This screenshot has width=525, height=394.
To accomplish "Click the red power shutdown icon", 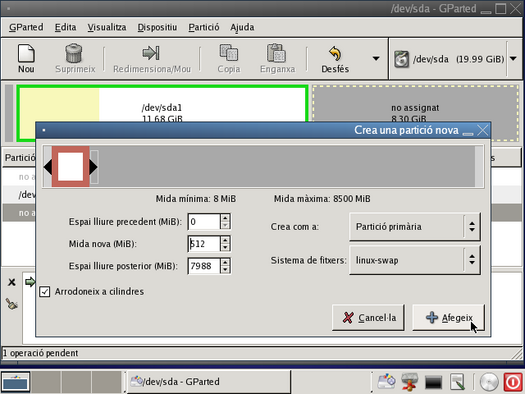I will pos(513,382).
